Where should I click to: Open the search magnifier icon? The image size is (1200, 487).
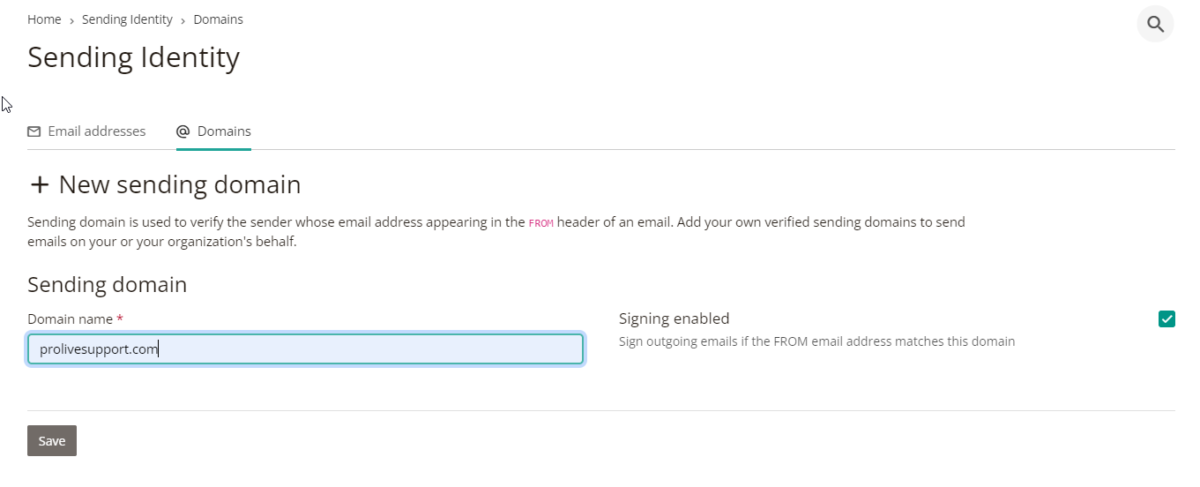click(x=1155, y=24)
